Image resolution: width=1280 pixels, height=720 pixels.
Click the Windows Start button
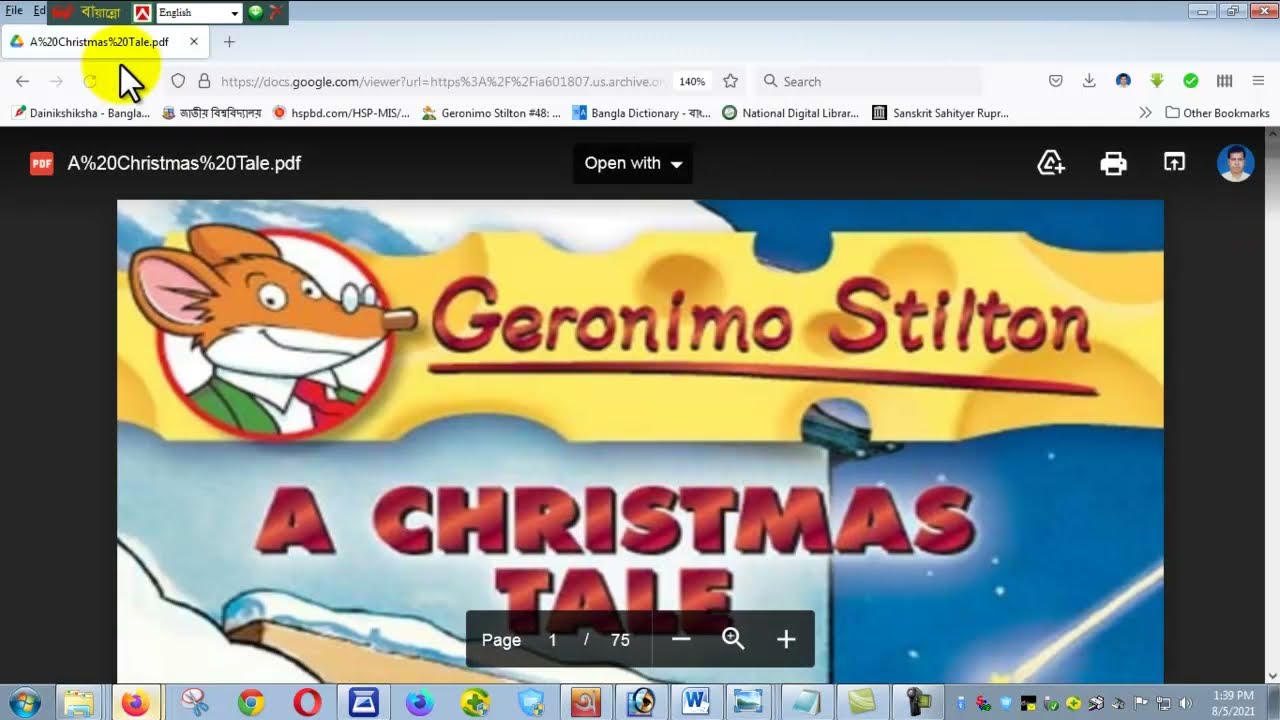click(x=23, y=702)
